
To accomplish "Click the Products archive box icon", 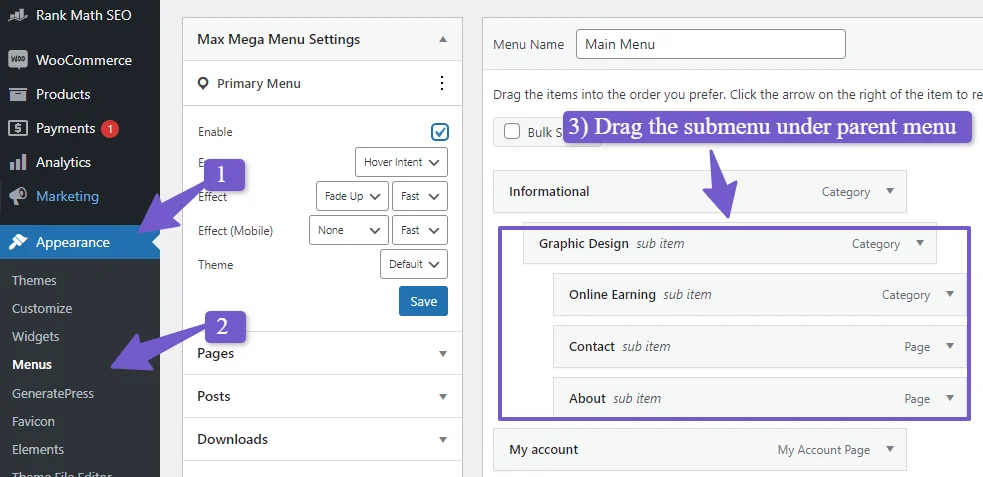I will click(x=18, y=95).
